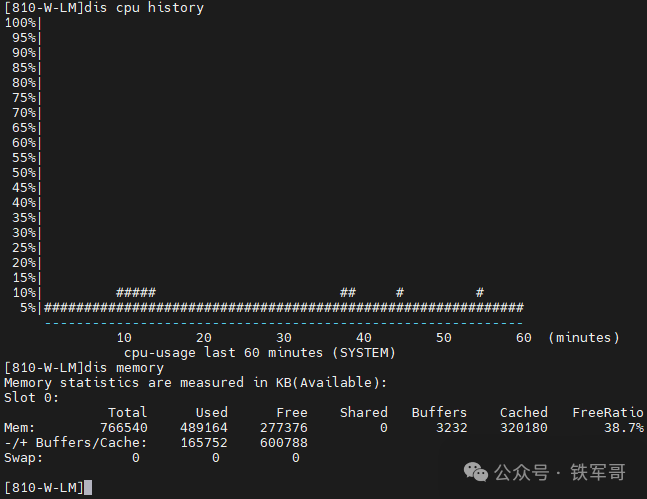The height and width of the screenshot is (499, 647).
Task: Click the WeChat logo in the watermark
Action: point(479,472)
